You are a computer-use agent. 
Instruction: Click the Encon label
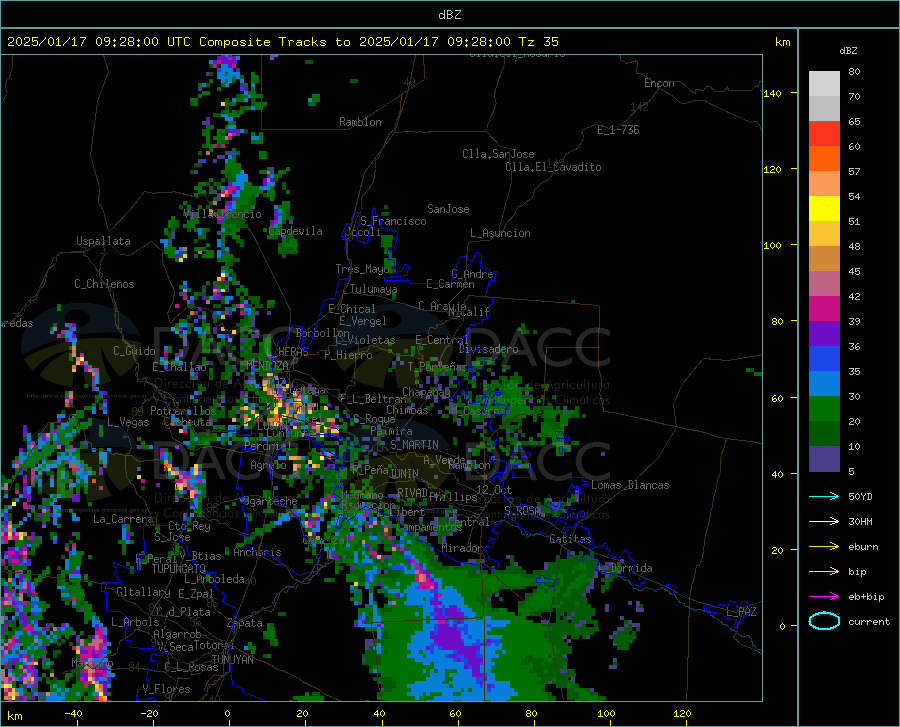coord(659,83)
